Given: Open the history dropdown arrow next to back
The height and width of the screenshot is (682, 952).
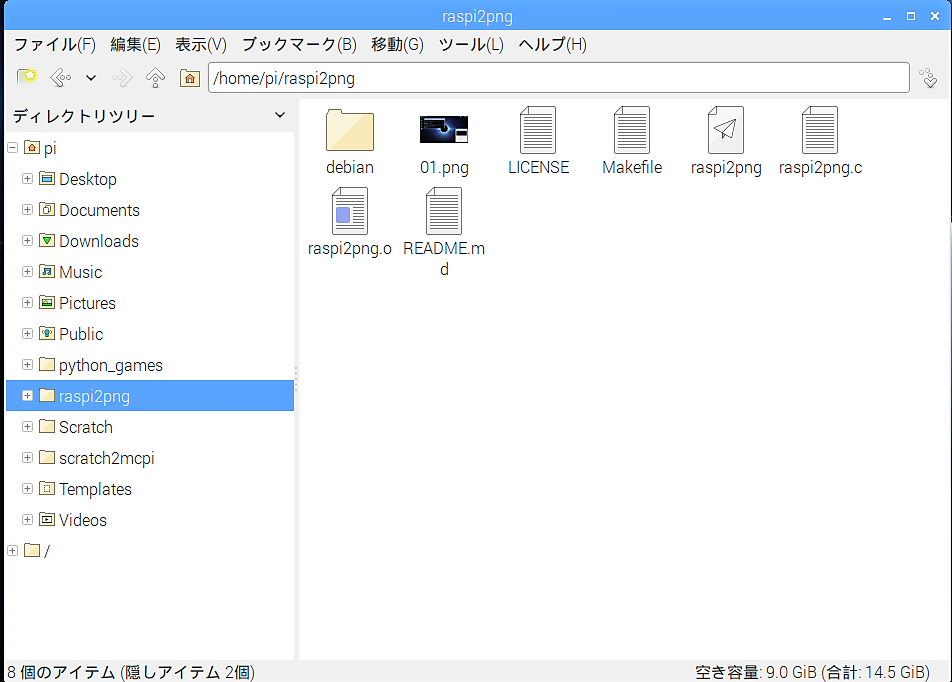Looking at the screenshot, I should (91, 78).
